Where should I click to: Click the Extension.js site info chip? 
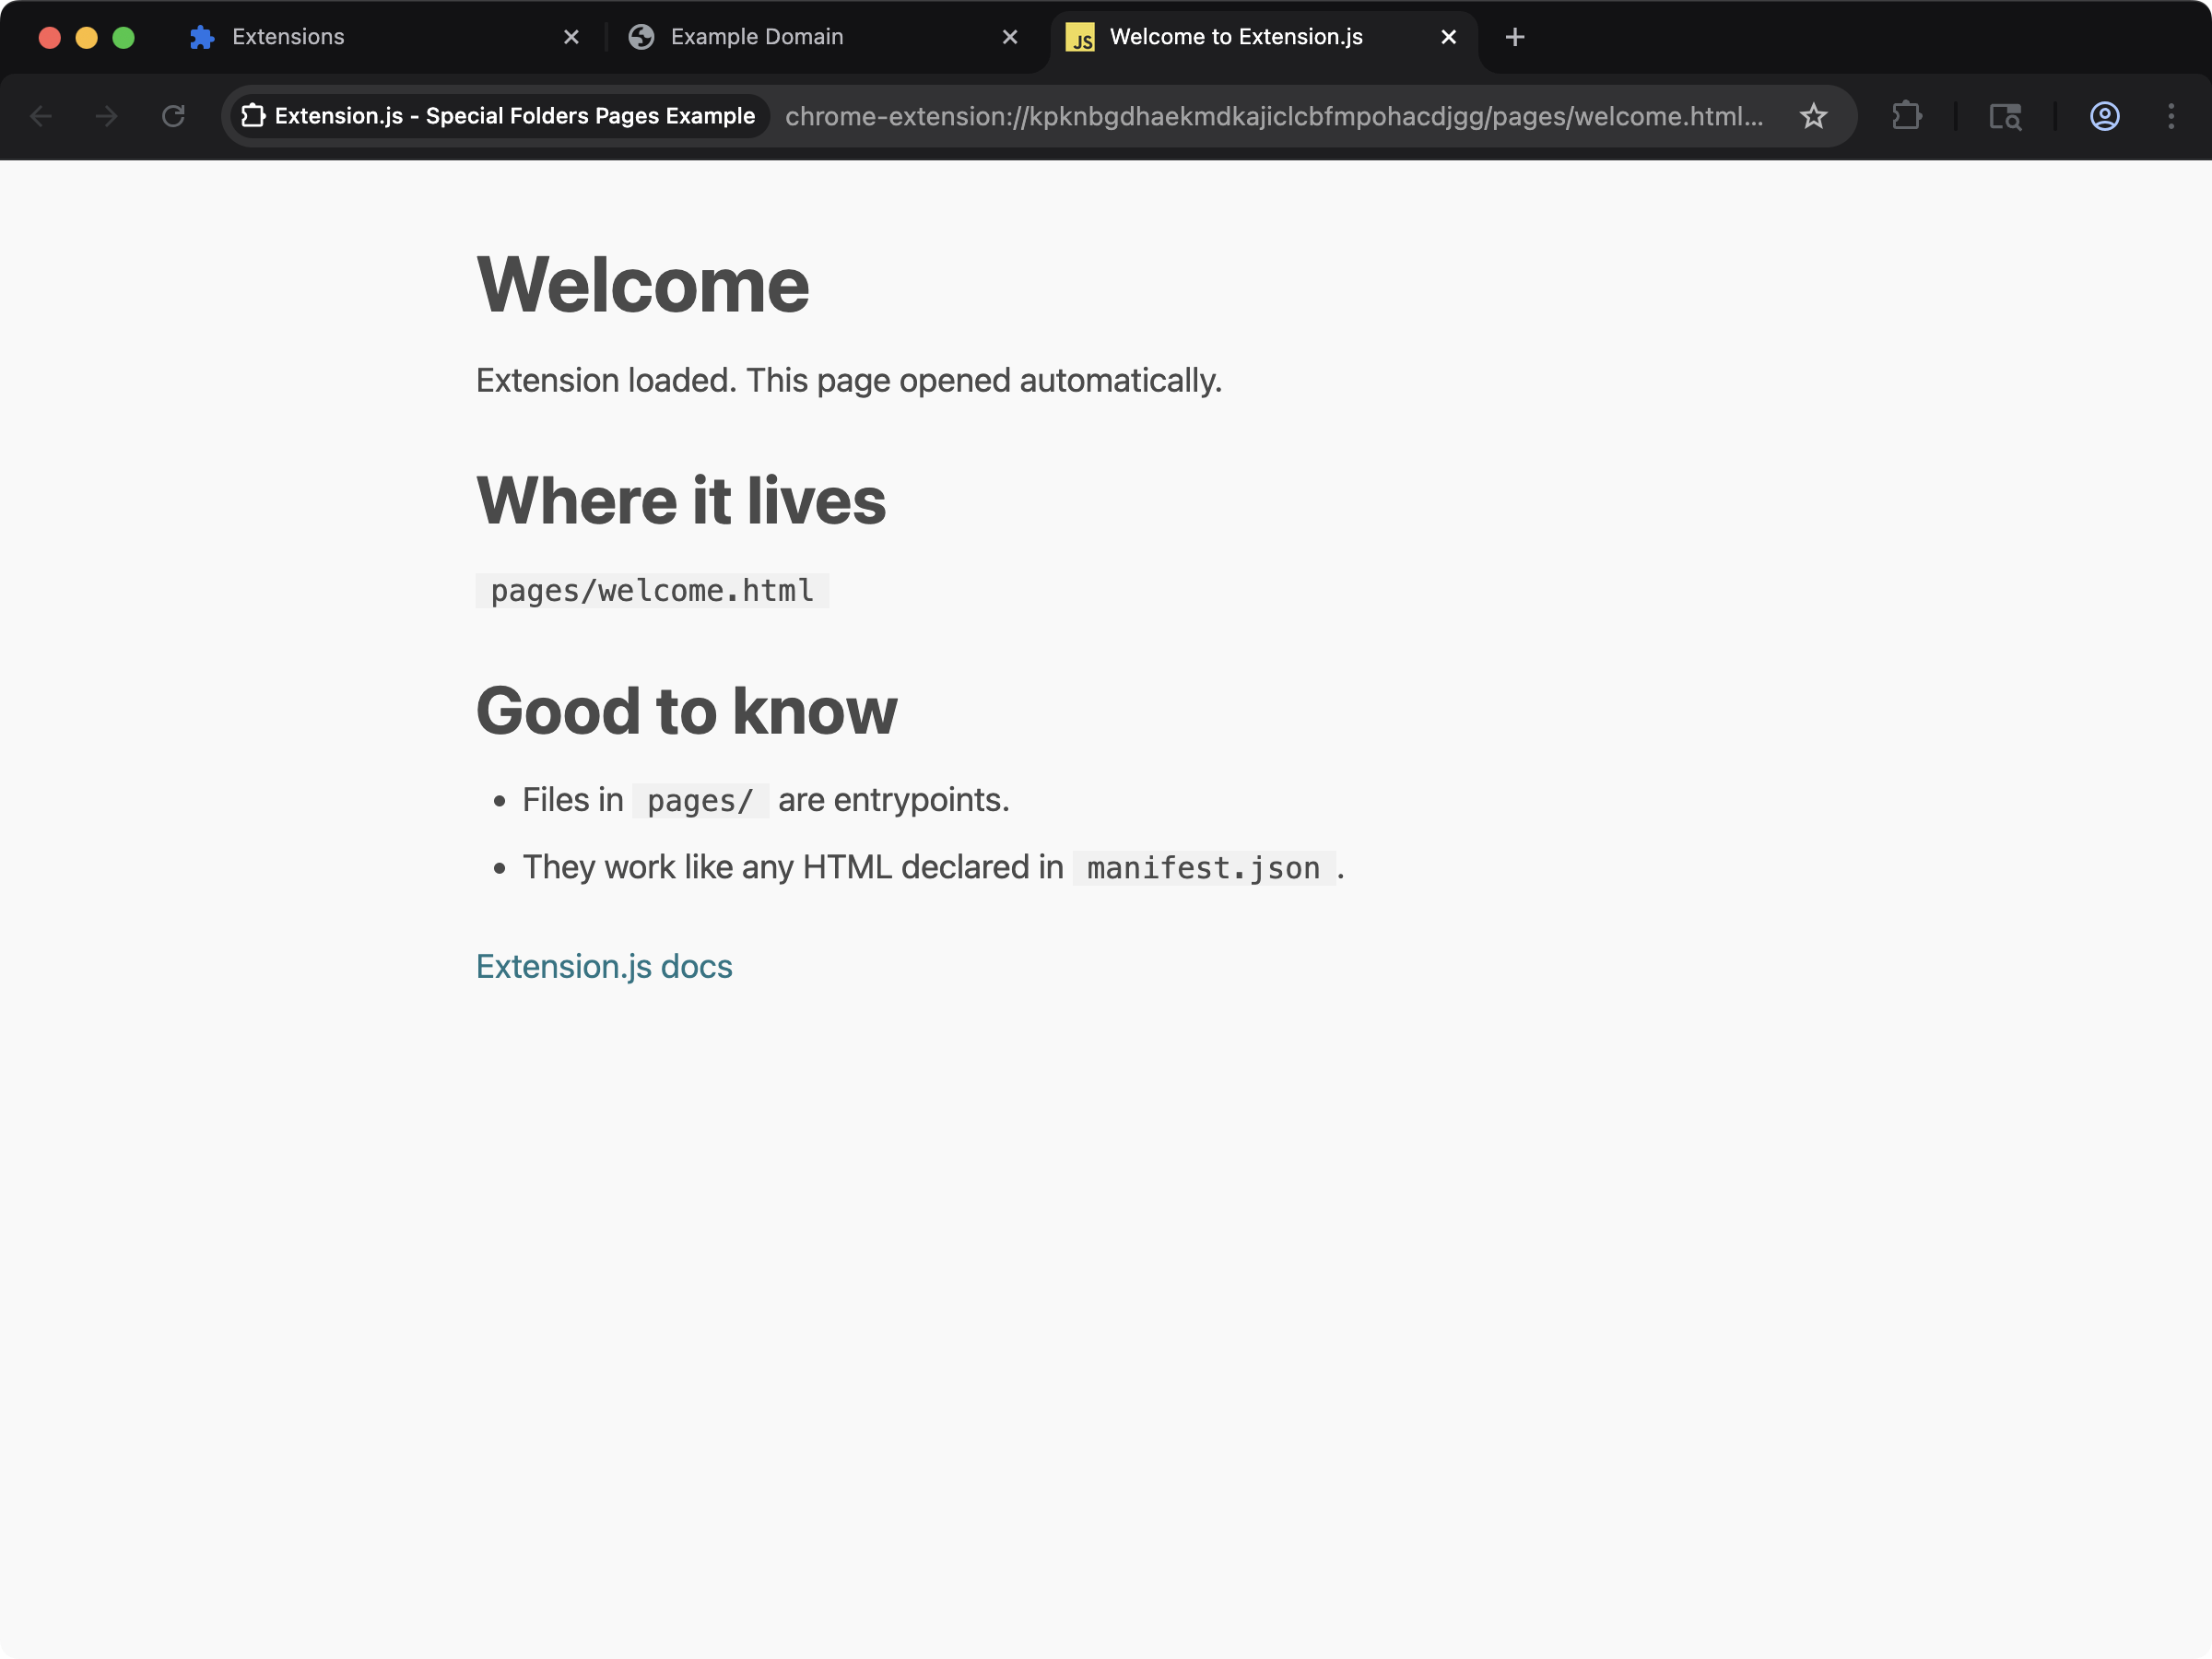pyautogui.click(x=498, y=116)
